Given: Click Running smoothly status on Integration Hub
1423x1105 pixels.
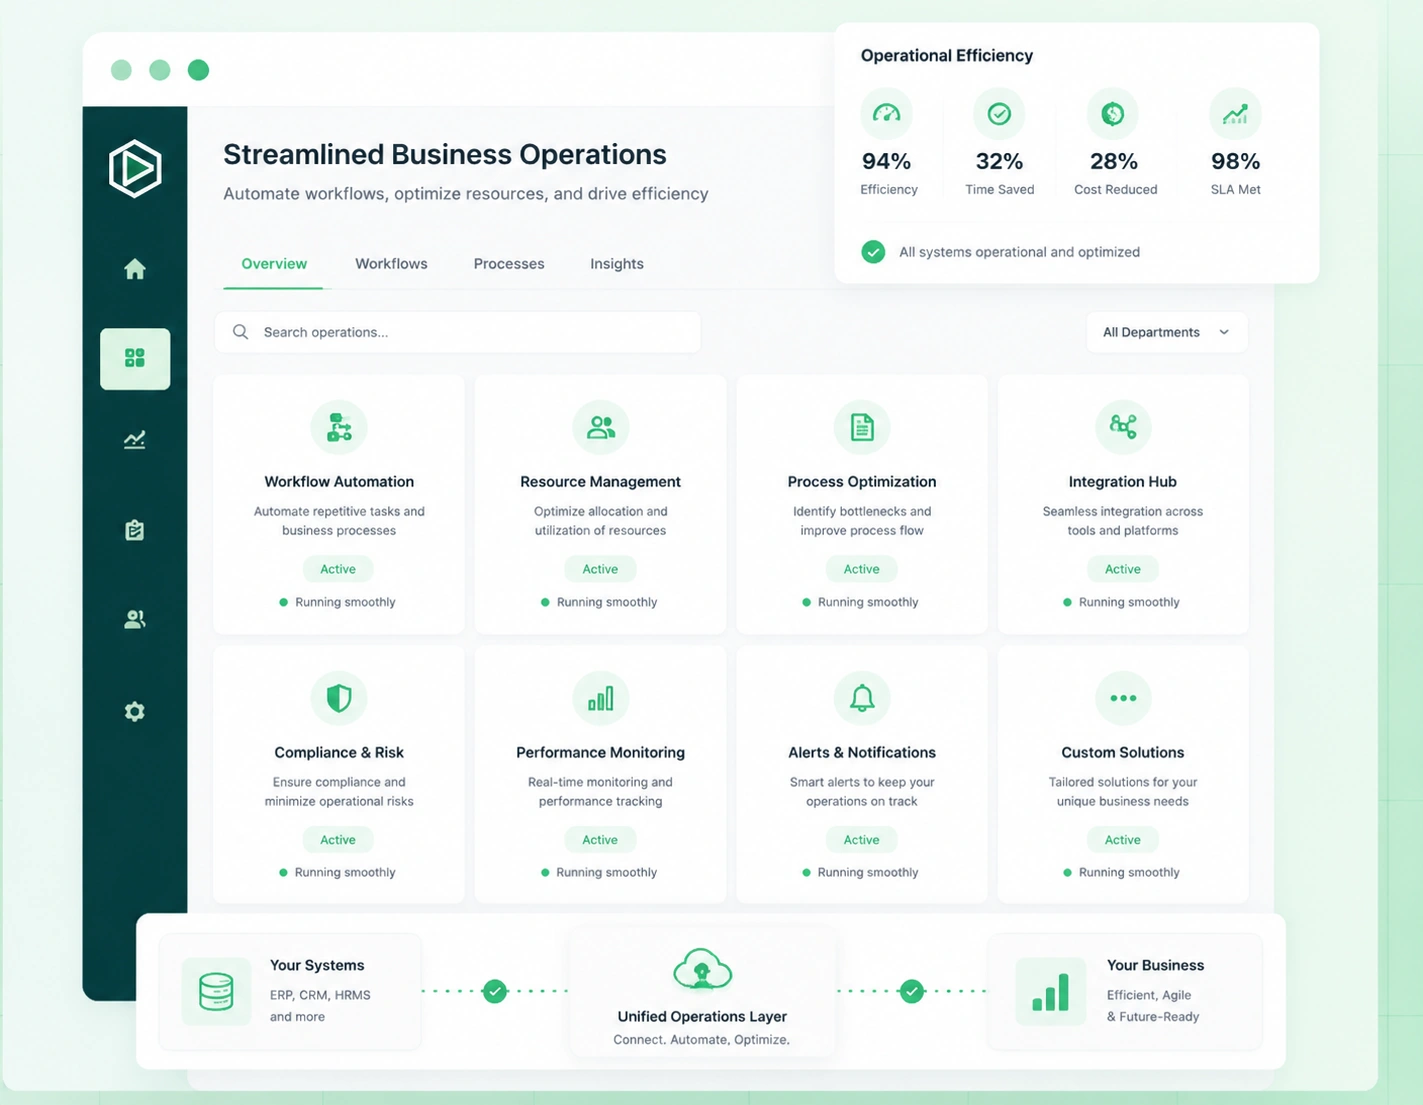Looking at the screenshot, I should pyautogui.click(x=1121, y=602).
